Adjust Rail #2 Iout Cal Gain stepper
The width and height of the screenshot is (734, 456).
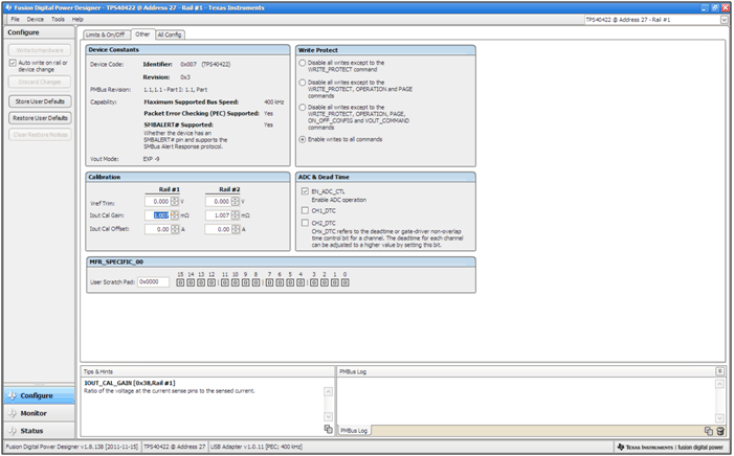(x=235, y=215)
